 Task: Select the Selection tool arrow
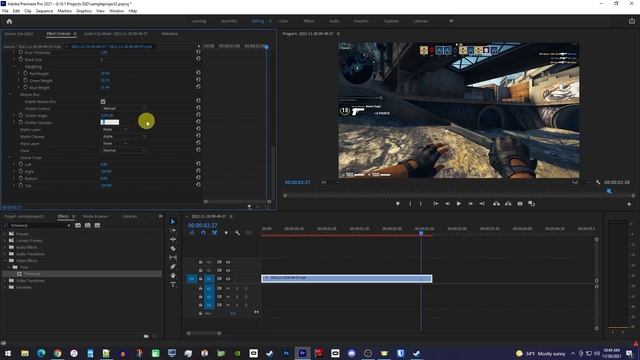tap(173, 221)
